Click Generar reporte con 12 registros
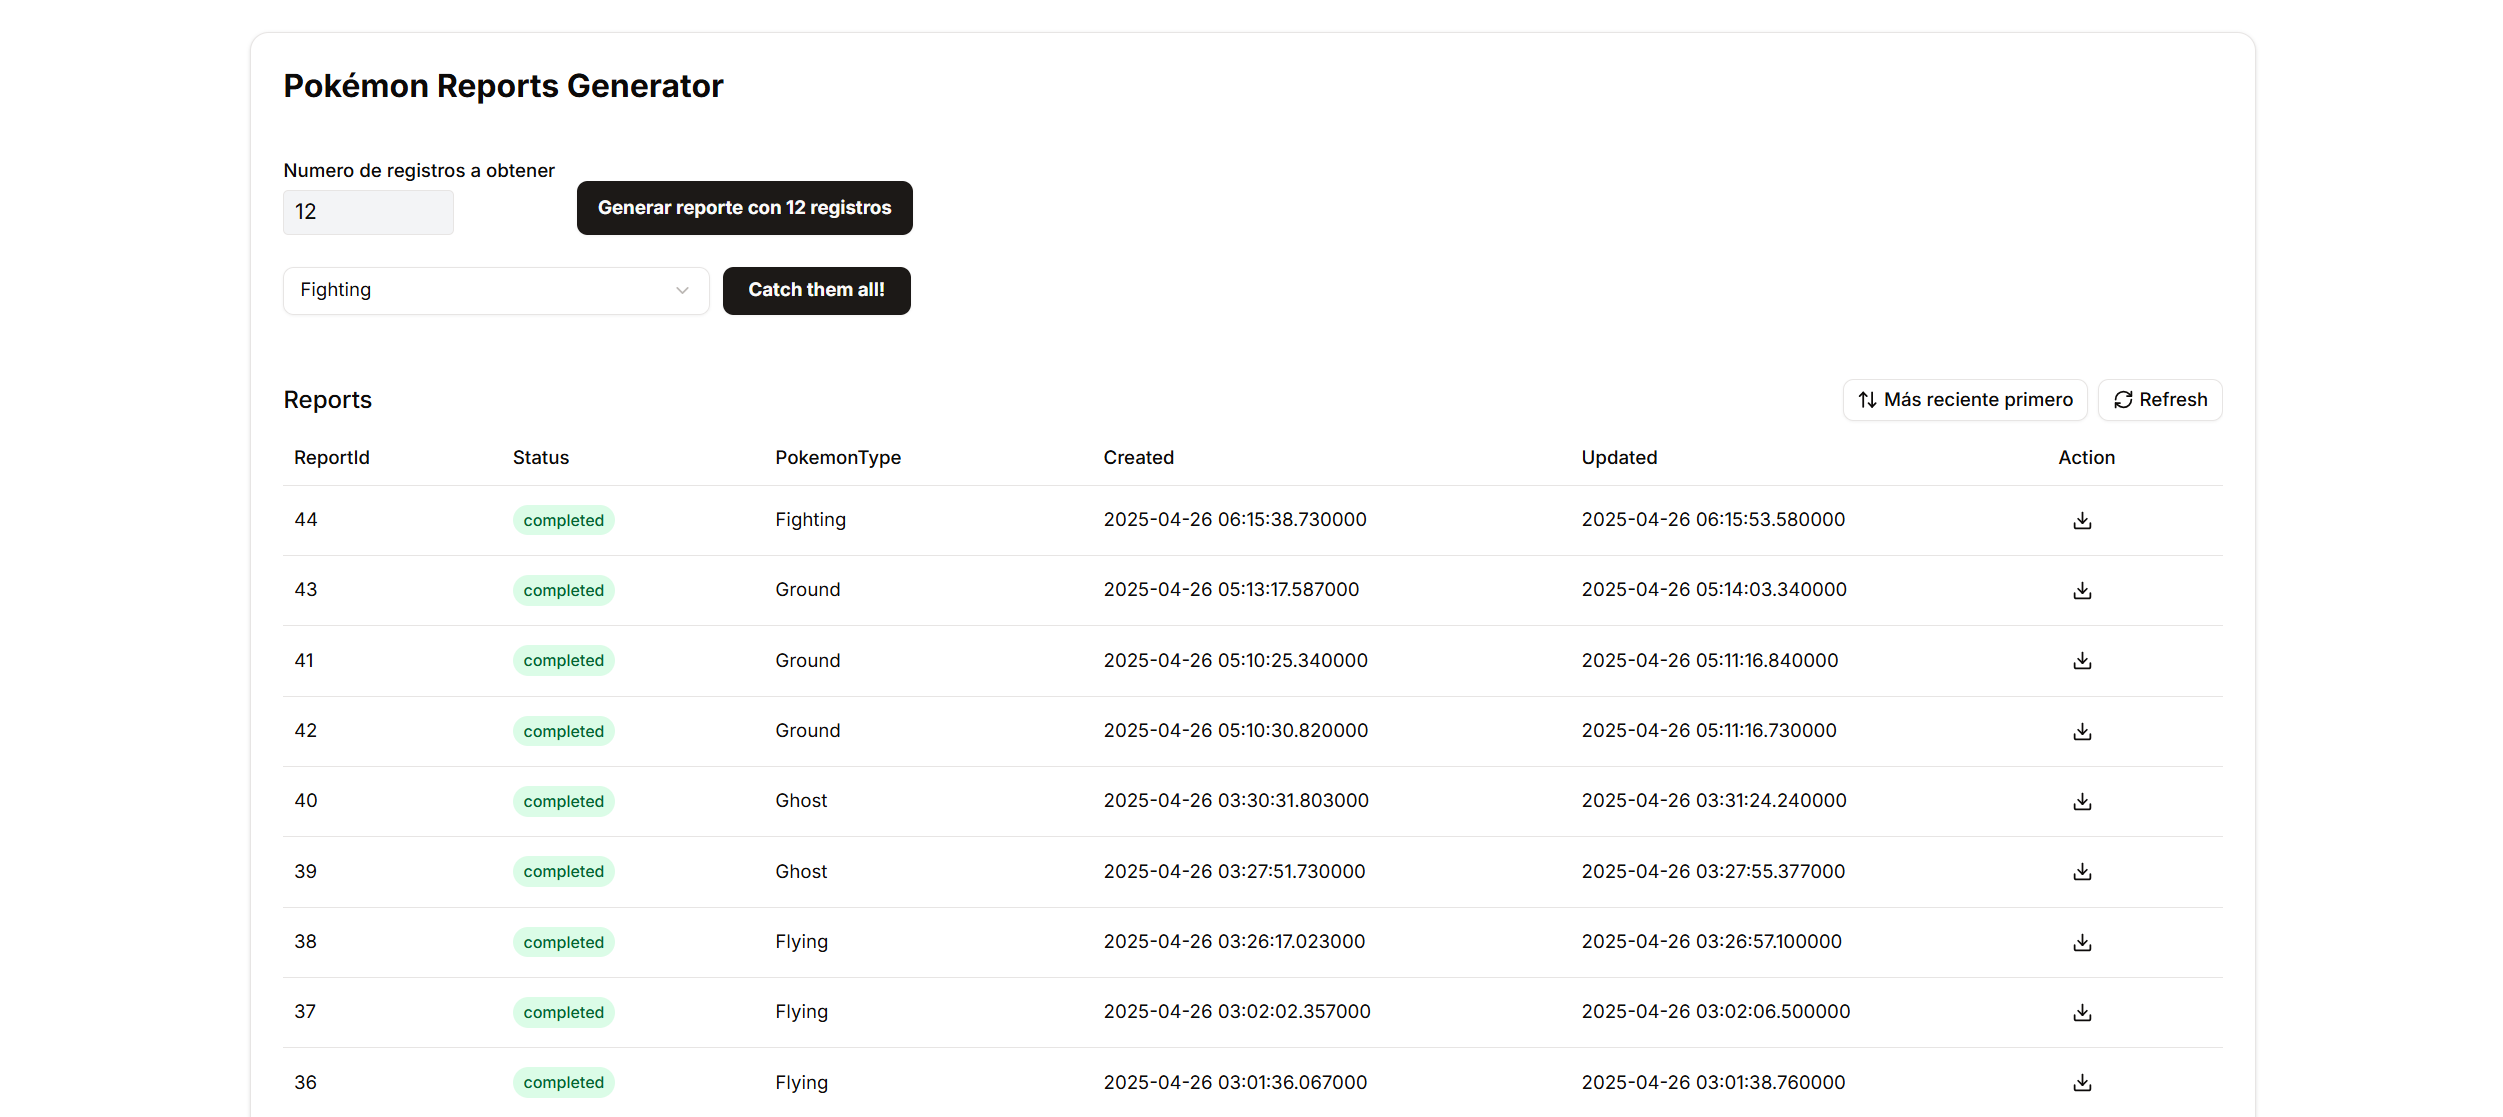This screenshot has height=1117, width=2503. tap(744, 208)
